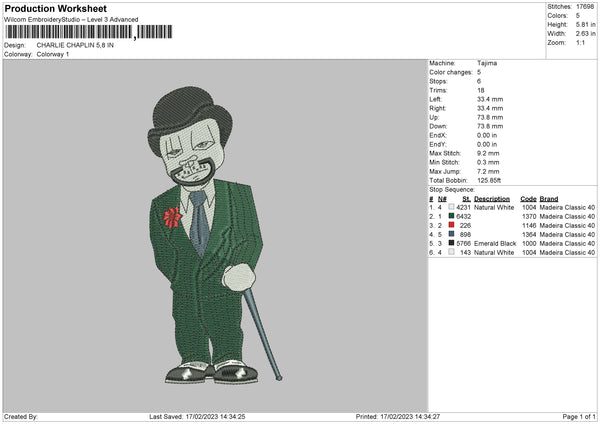The height and width of the screenshot is (424, 600).
Task: Click stitch count 226 in stop row 3
Action: (465, 225)
